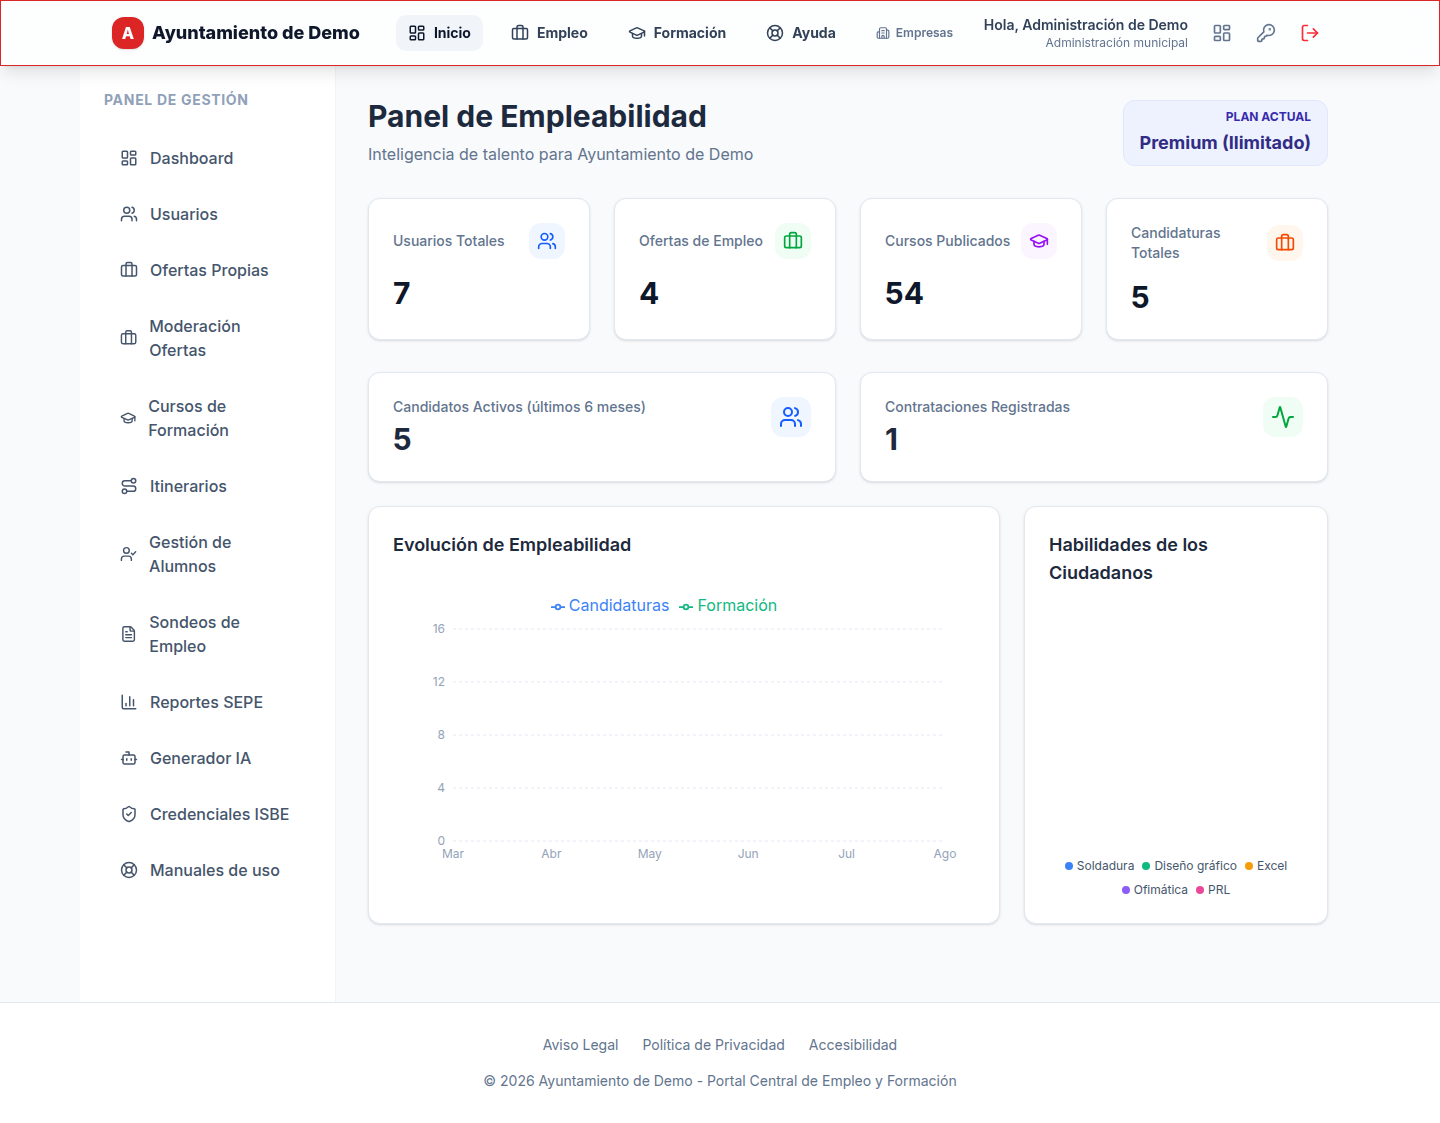1440x1123 pixels.
Task: Click the Gestión de Alumnos icon
Action: pyautogui.click(x=129, y=554)
